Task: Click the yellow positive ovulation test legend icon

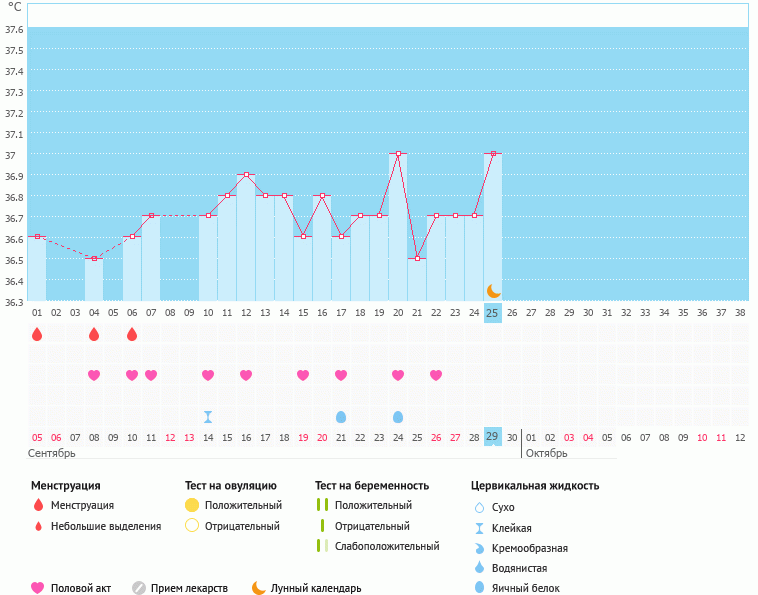Action: point(192,505)
